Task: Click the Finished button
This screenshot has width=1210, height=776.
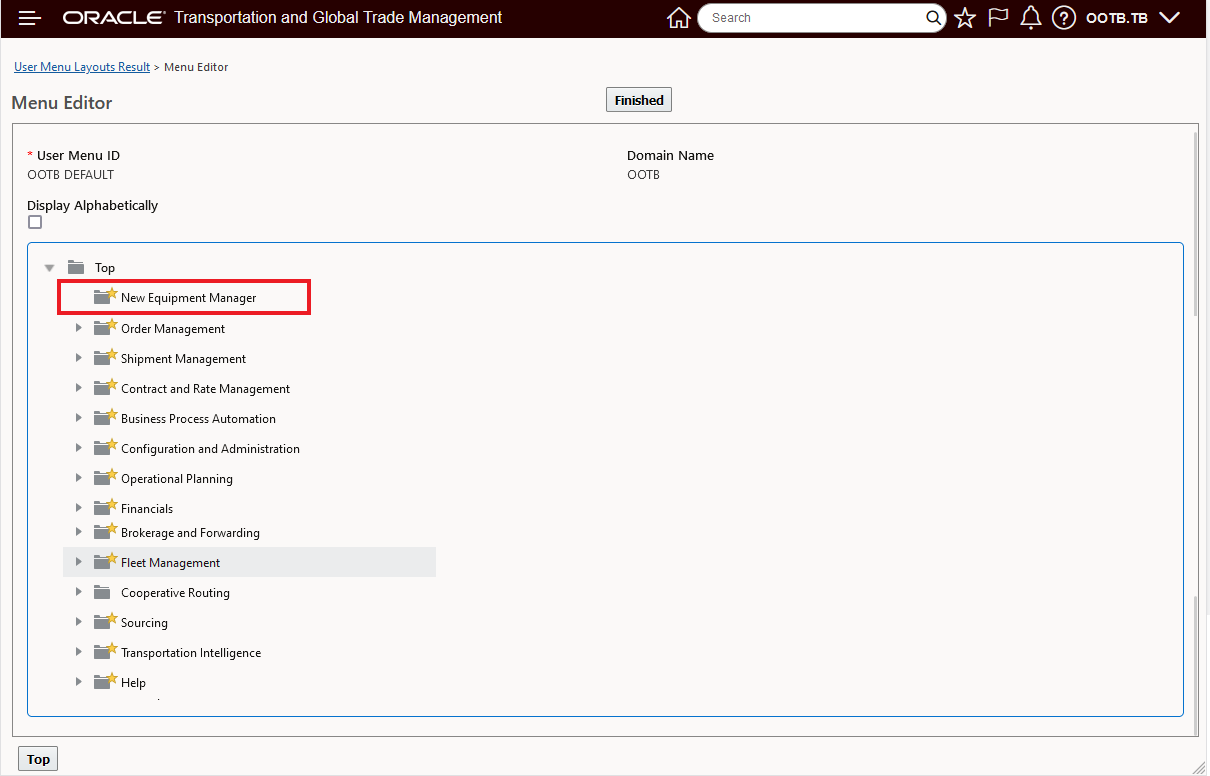Action: tap(639, 100)
